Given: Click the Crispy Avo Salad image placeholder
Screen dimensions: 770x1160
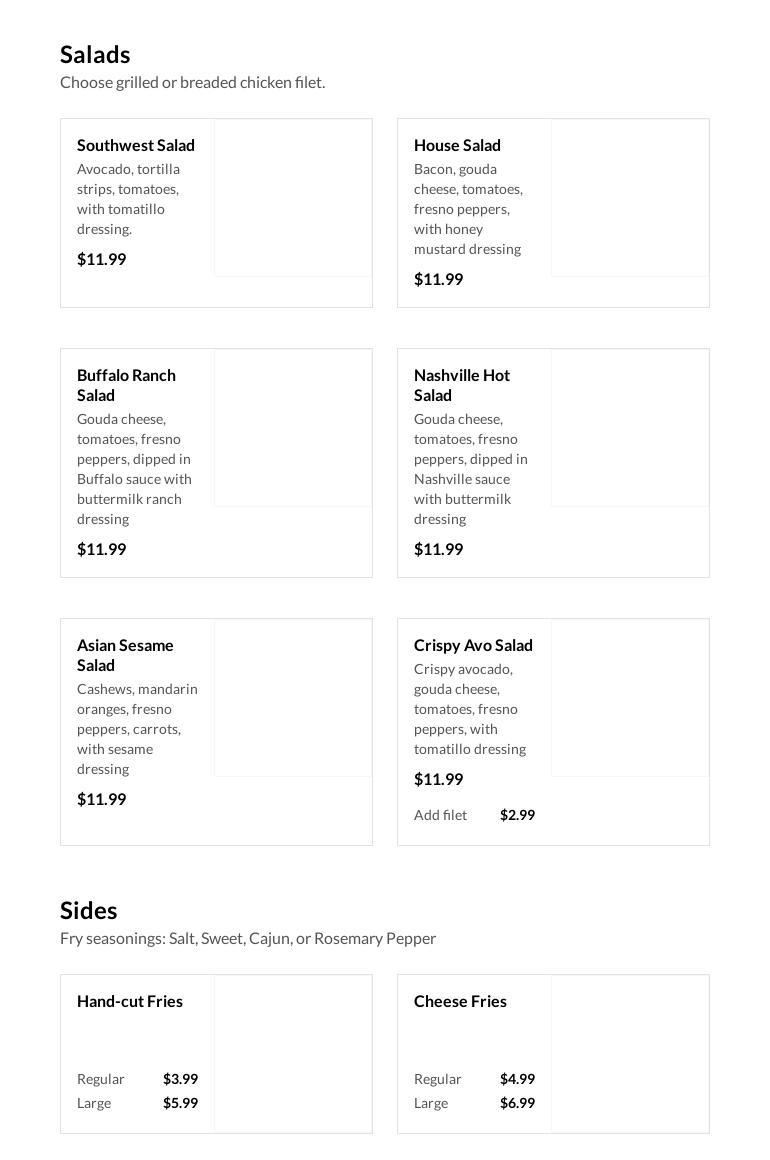Looking at the screenshot, I should (630, 697).
